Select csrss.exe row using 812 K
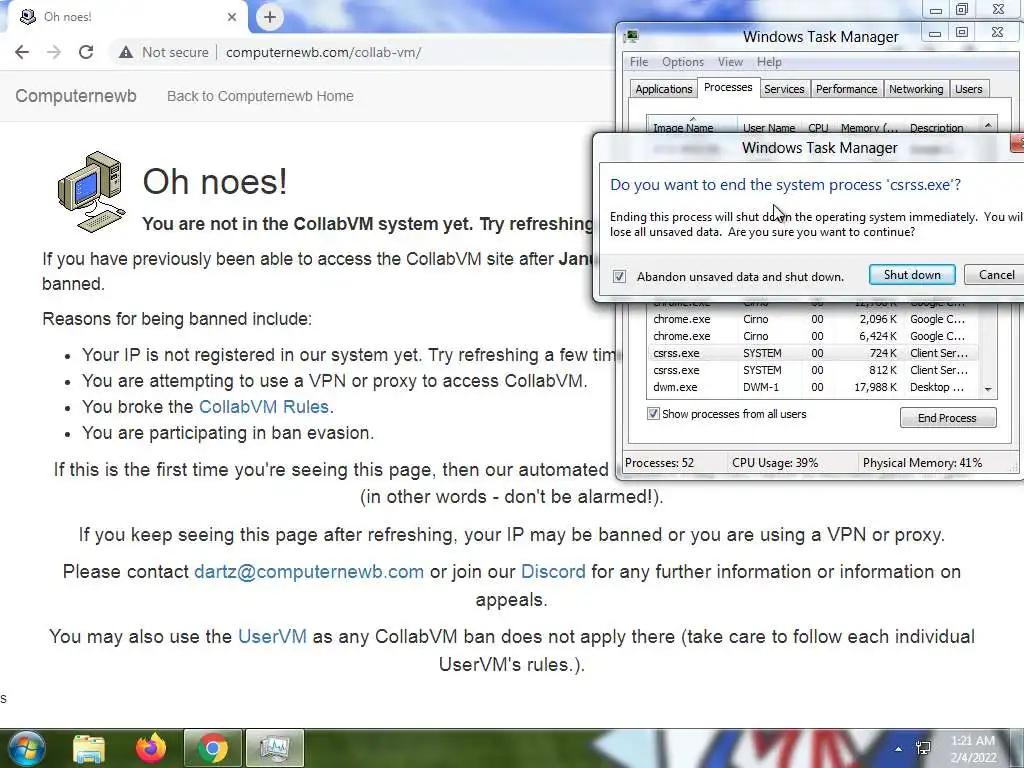The image size is (1024, 768). point(813,370)
